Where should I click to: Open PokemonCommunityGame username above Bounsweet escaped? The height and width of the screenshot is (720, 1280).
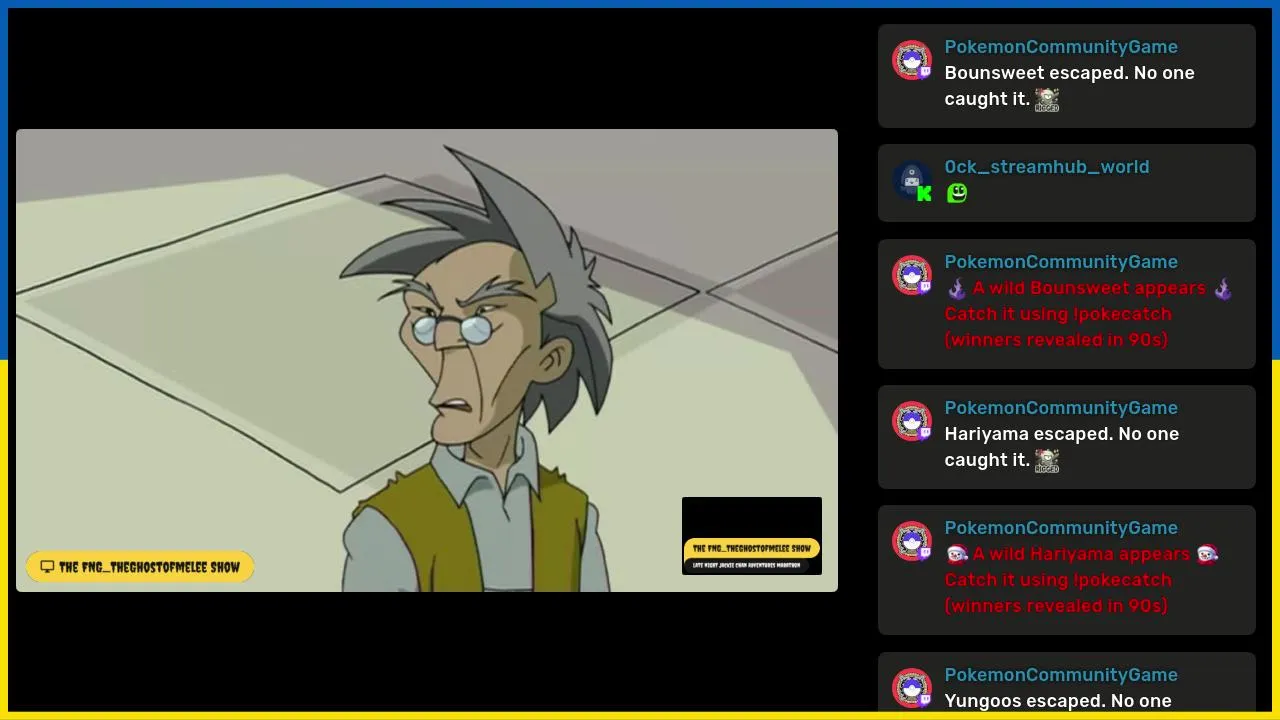1061,47
